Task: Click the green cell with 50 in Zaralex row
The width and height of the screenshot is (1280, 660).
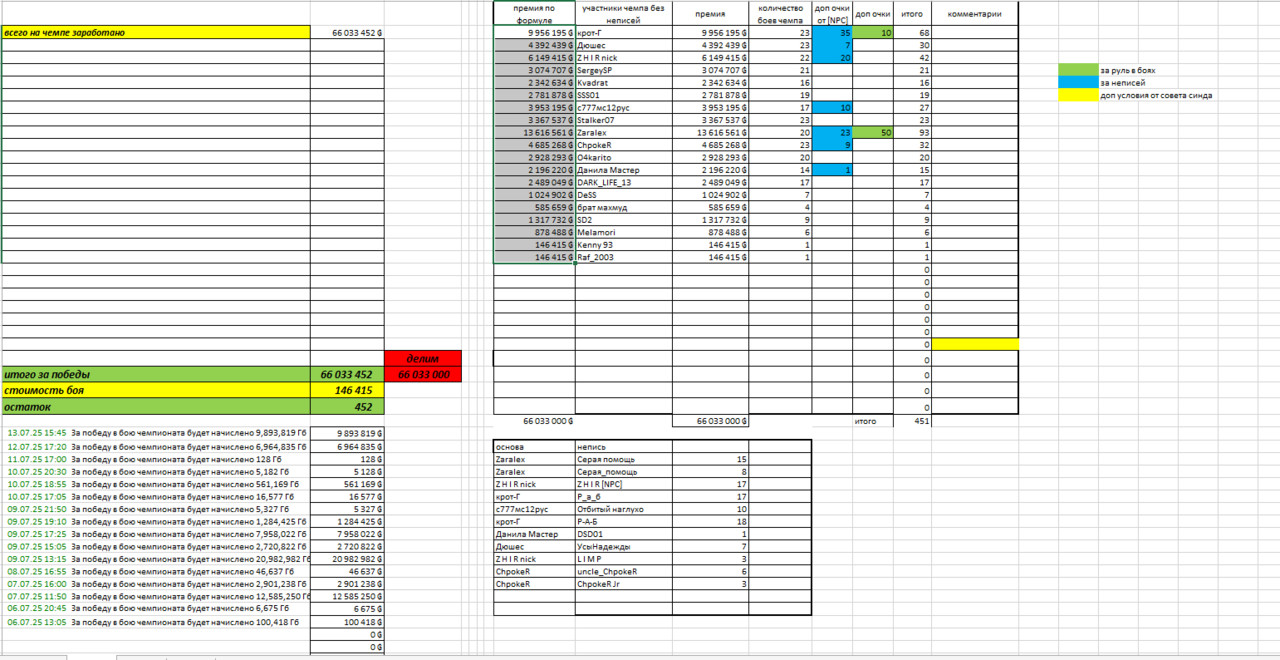Action: [x=873, y=132]
